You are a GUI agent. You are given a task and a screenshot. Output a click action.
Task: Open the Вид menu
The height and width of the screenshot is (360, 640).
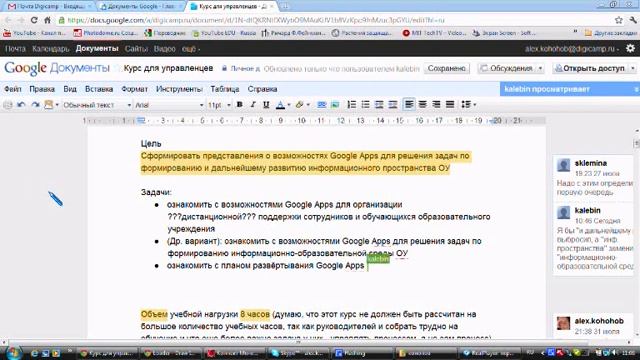point(70,89)
